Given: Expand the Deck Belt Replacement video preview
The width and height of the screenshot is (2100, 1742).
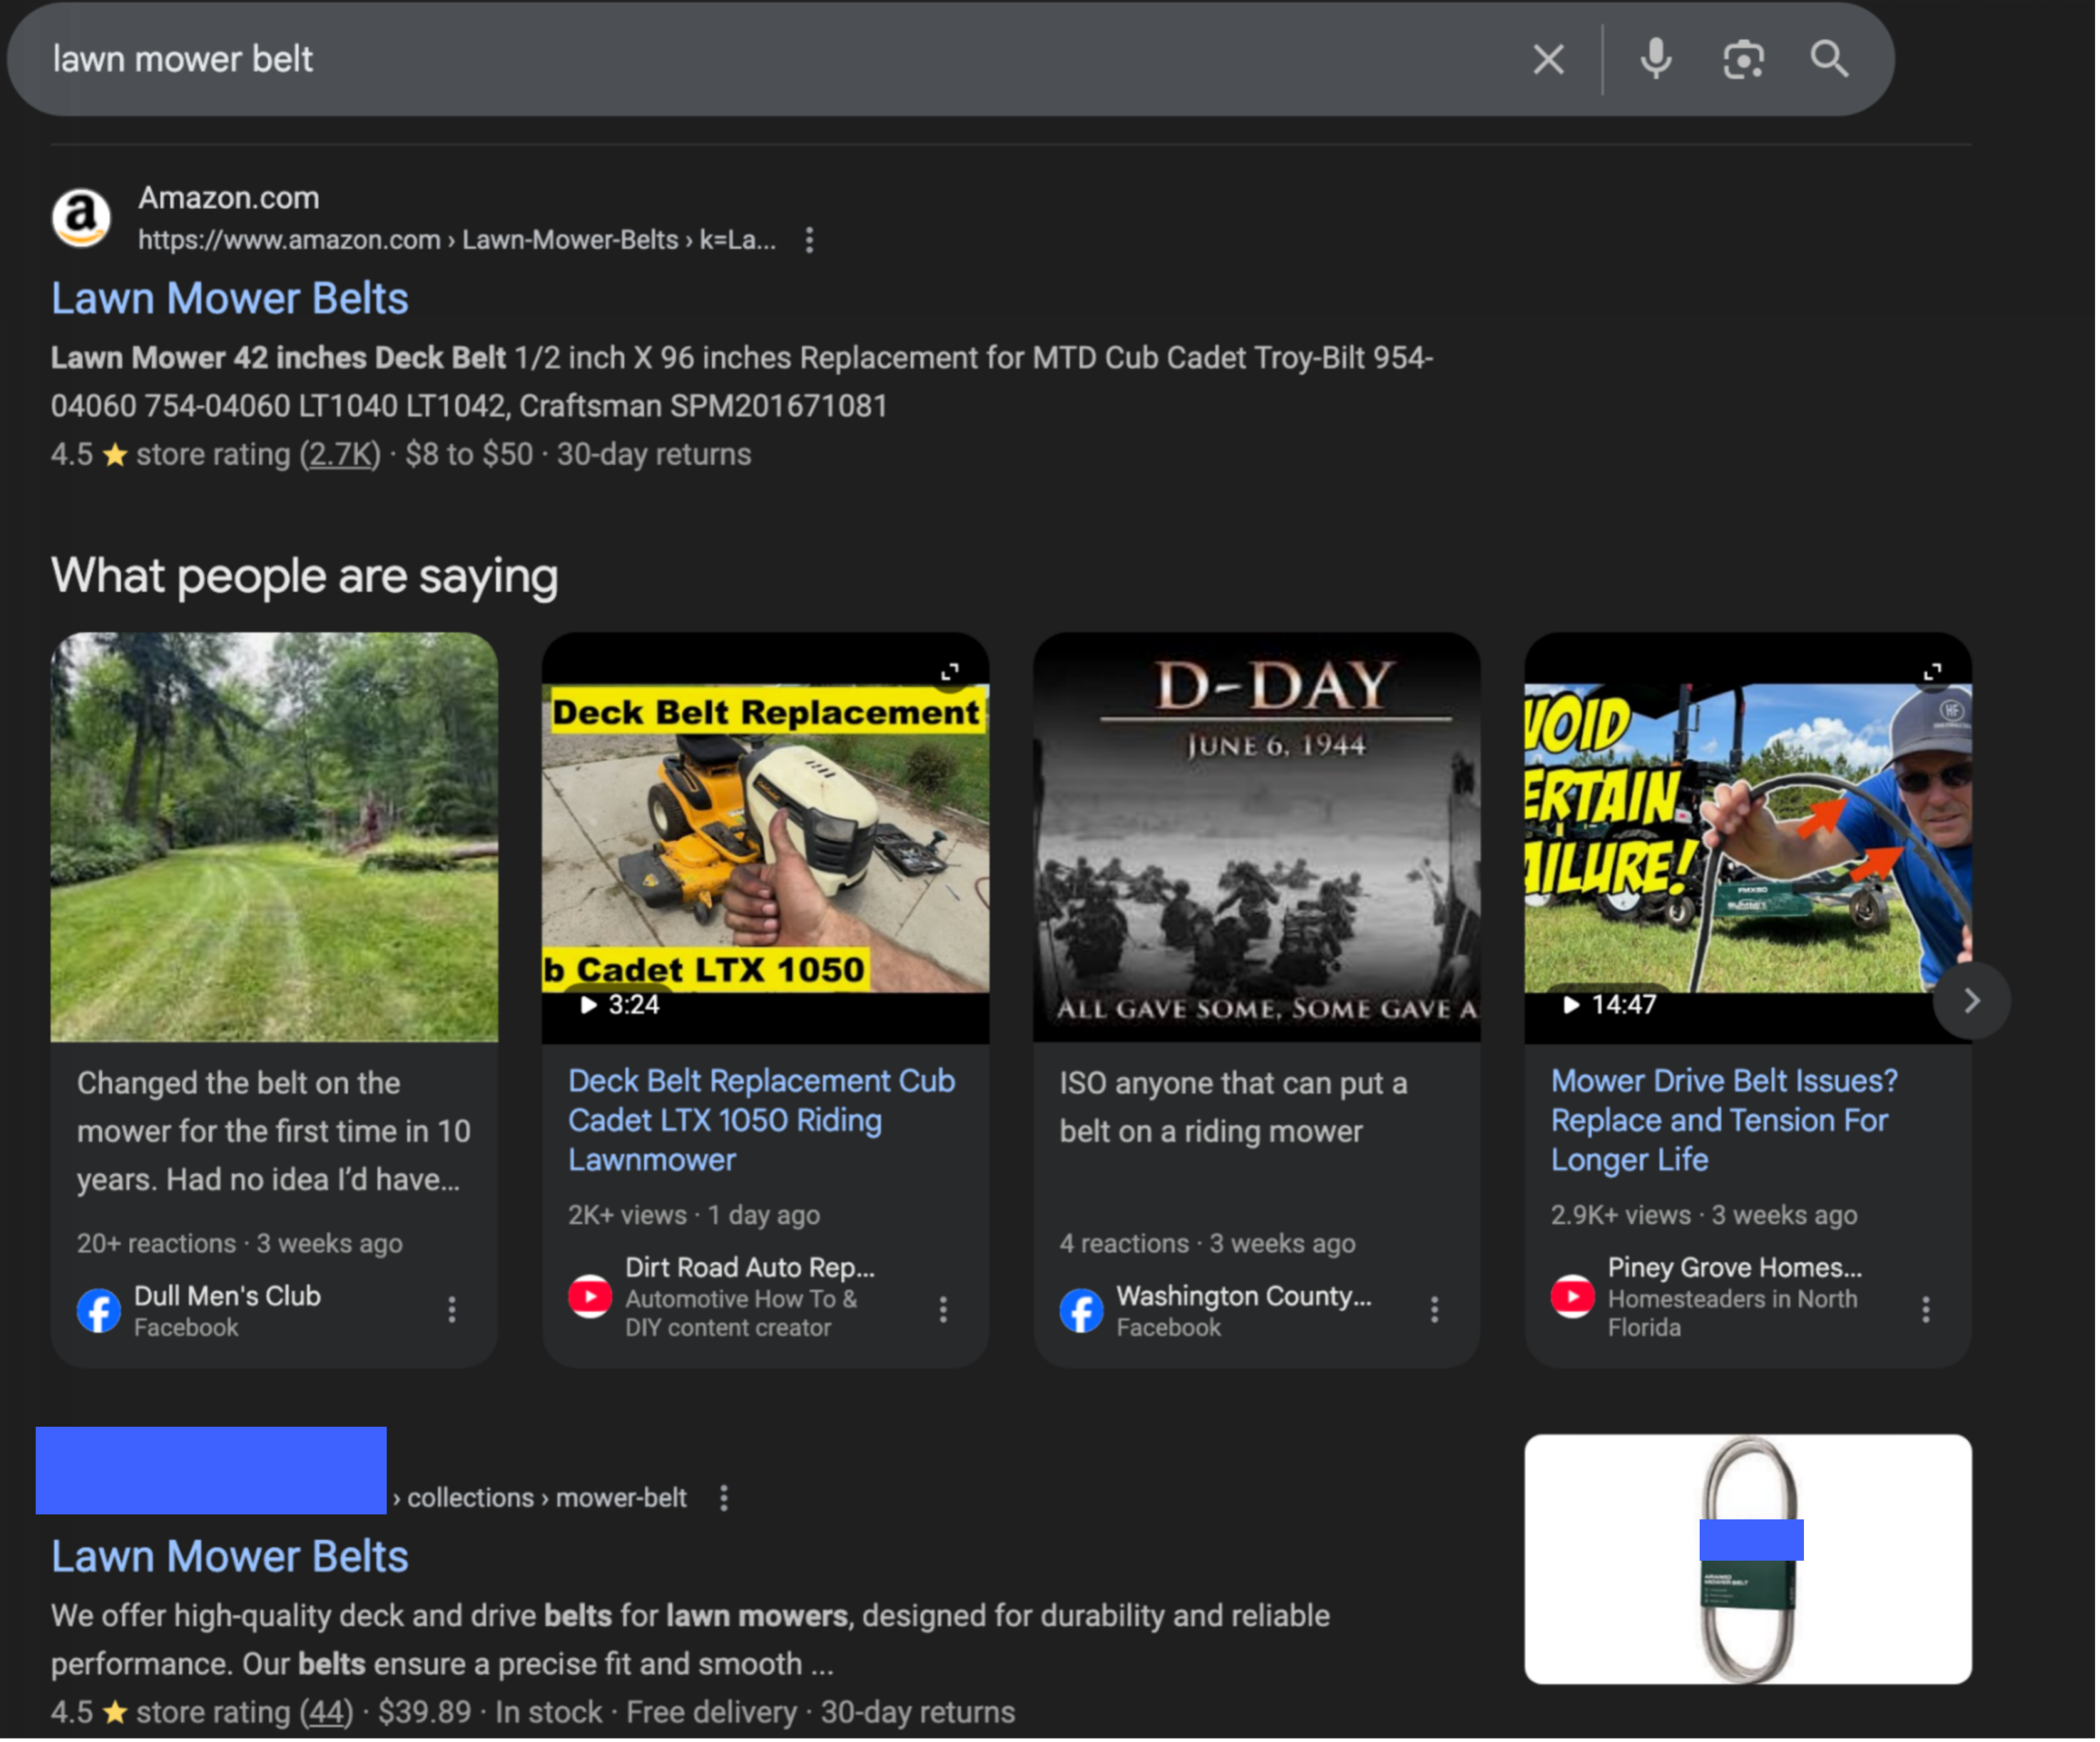Looking at the screenshot, I should click(x=950, y=671).
